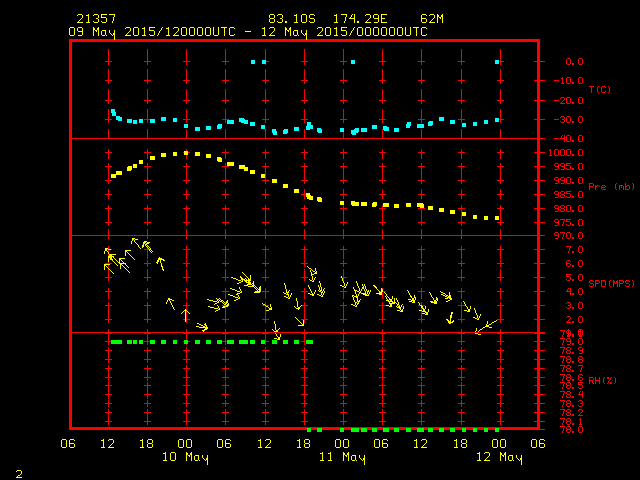Click the Pre (mb) pressure axis label

611,187
